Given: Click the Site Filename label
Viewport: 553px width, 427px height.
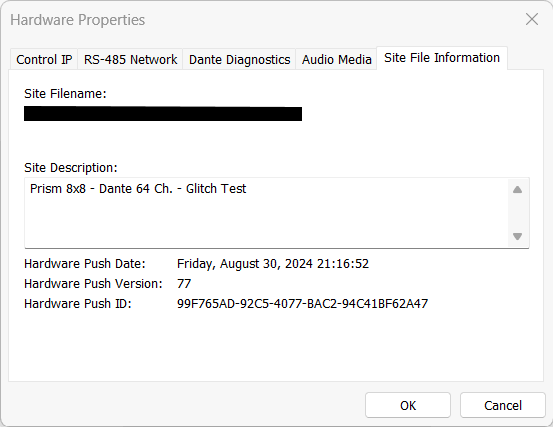Looking at the screenshot, I should tap(65, 94).
